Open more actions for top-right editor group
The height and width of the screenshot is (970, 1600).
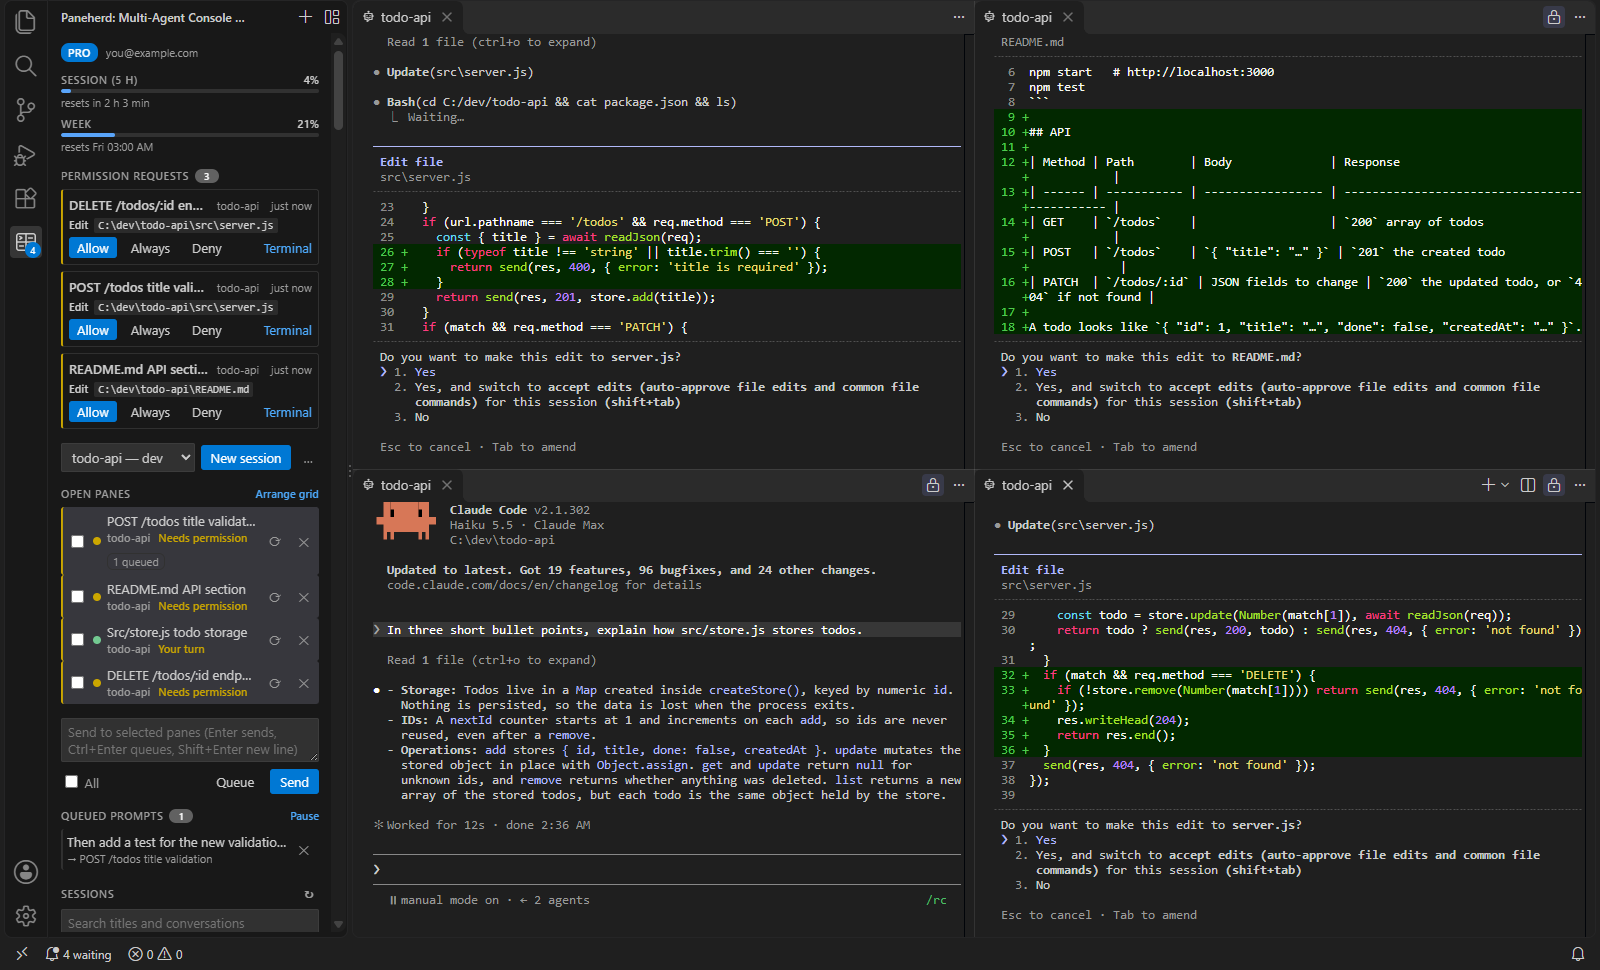click(x=1580, y=17)
